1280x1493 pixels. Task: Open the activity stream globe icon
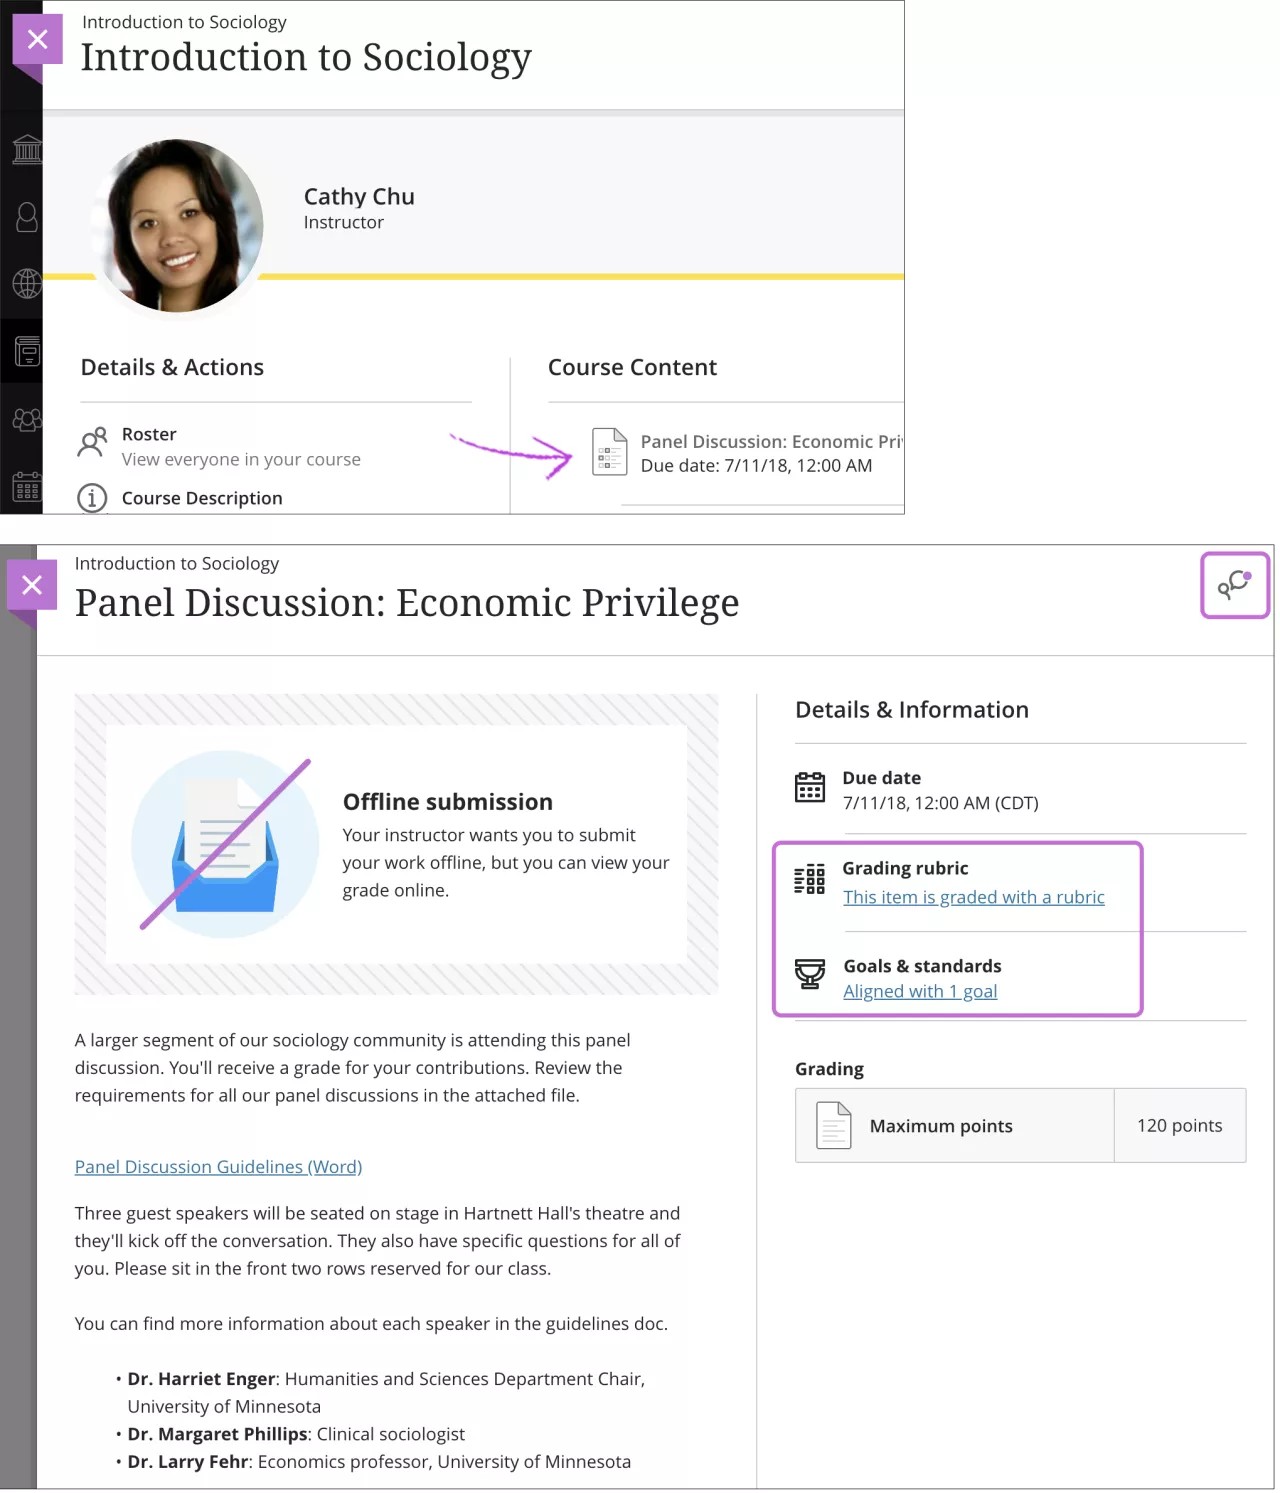(27, 283)
